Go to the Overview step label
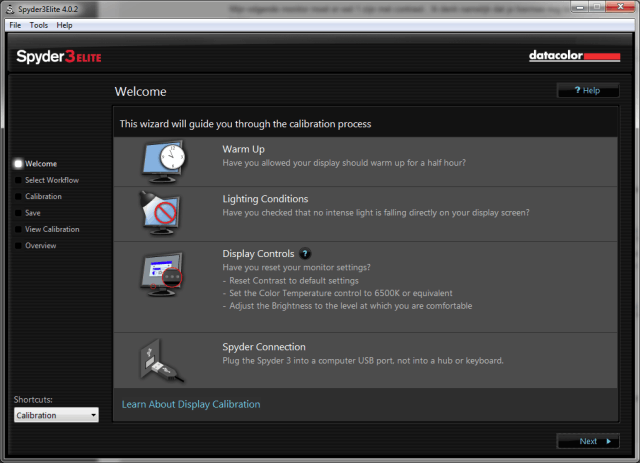The height and width of the screenshot is (463, 640). point(41,245)
